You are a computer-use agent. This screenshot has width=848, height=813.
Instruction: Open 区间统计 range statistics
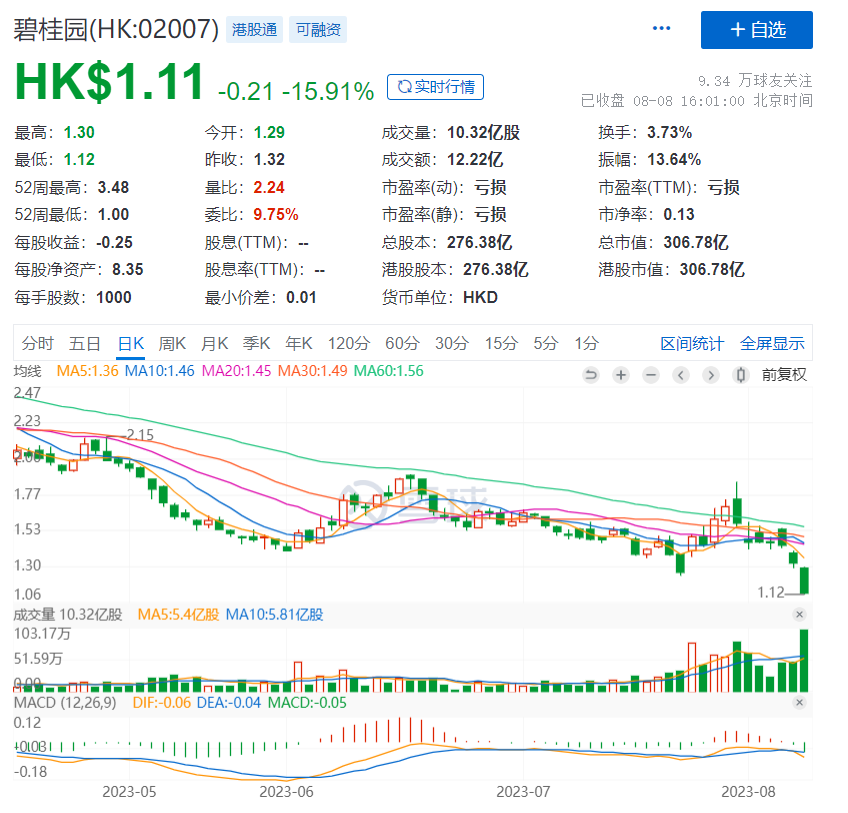tap(692, 343)
